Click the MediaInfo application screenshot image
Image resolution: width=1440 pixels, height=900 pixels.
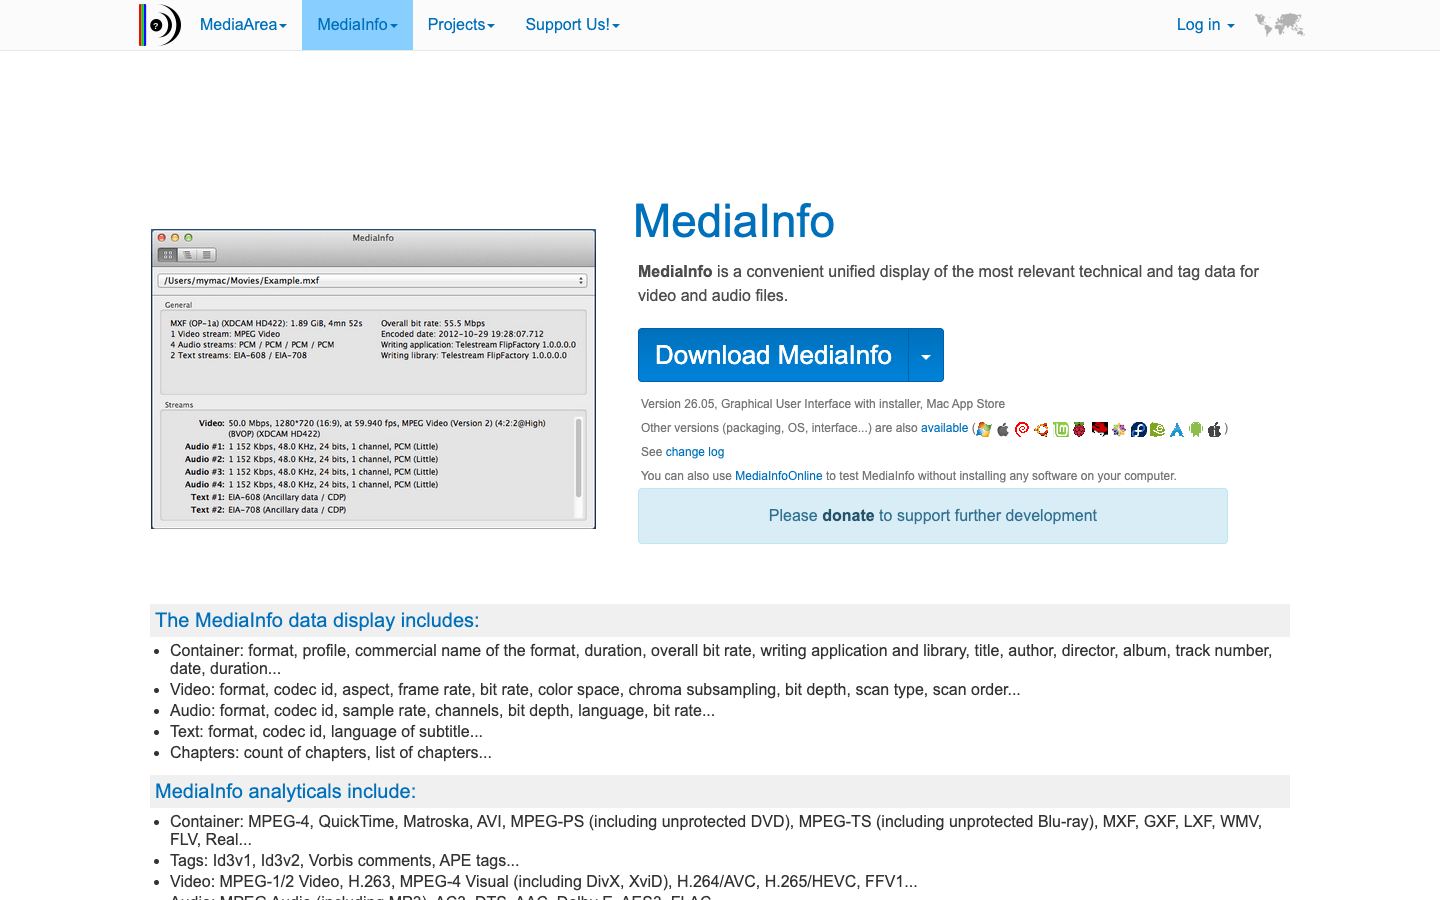(373, 379)
